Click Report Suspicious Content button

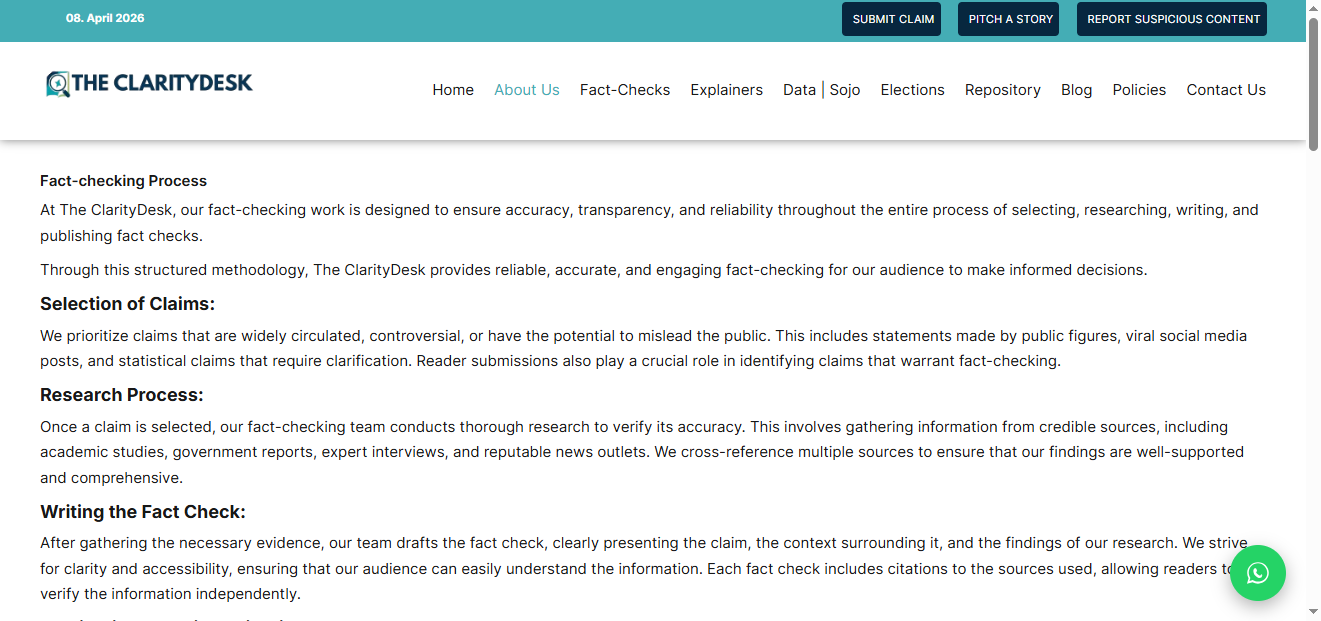(x=1172, y=19)
